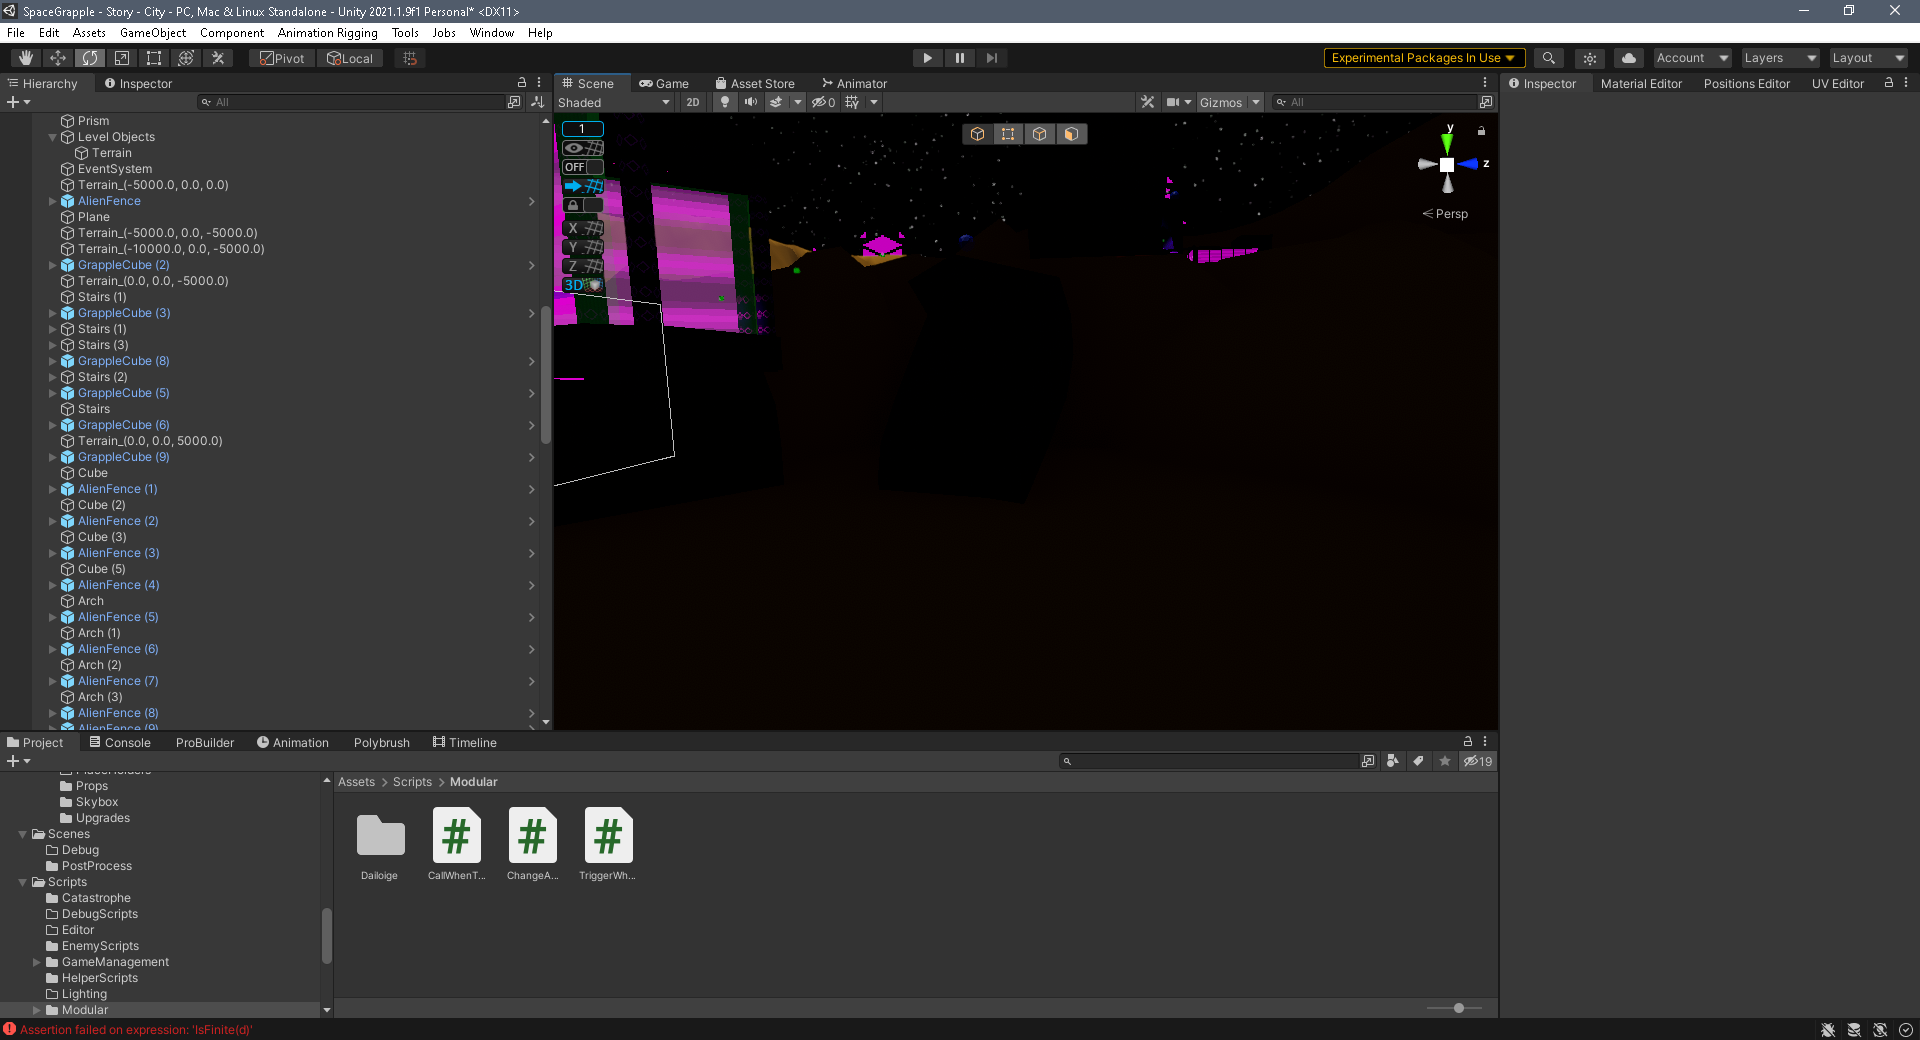
Task: Open the global search magnifier
Action: pos(1549,58)
